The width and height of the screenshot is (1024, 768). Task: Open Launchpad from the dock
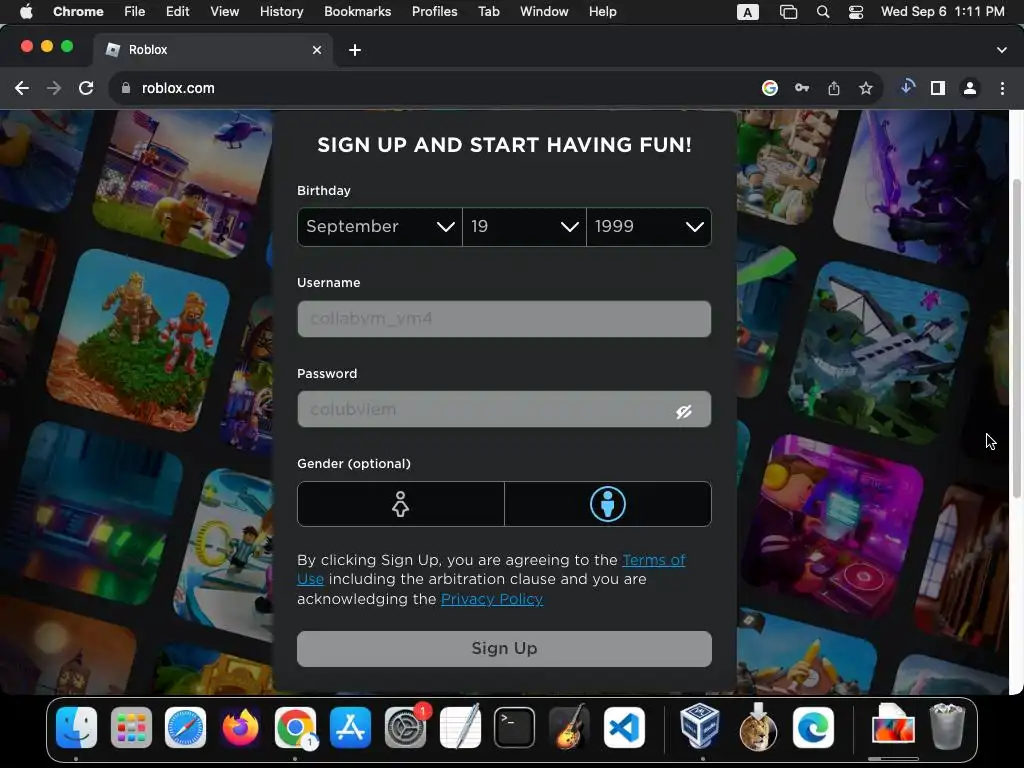131,727
